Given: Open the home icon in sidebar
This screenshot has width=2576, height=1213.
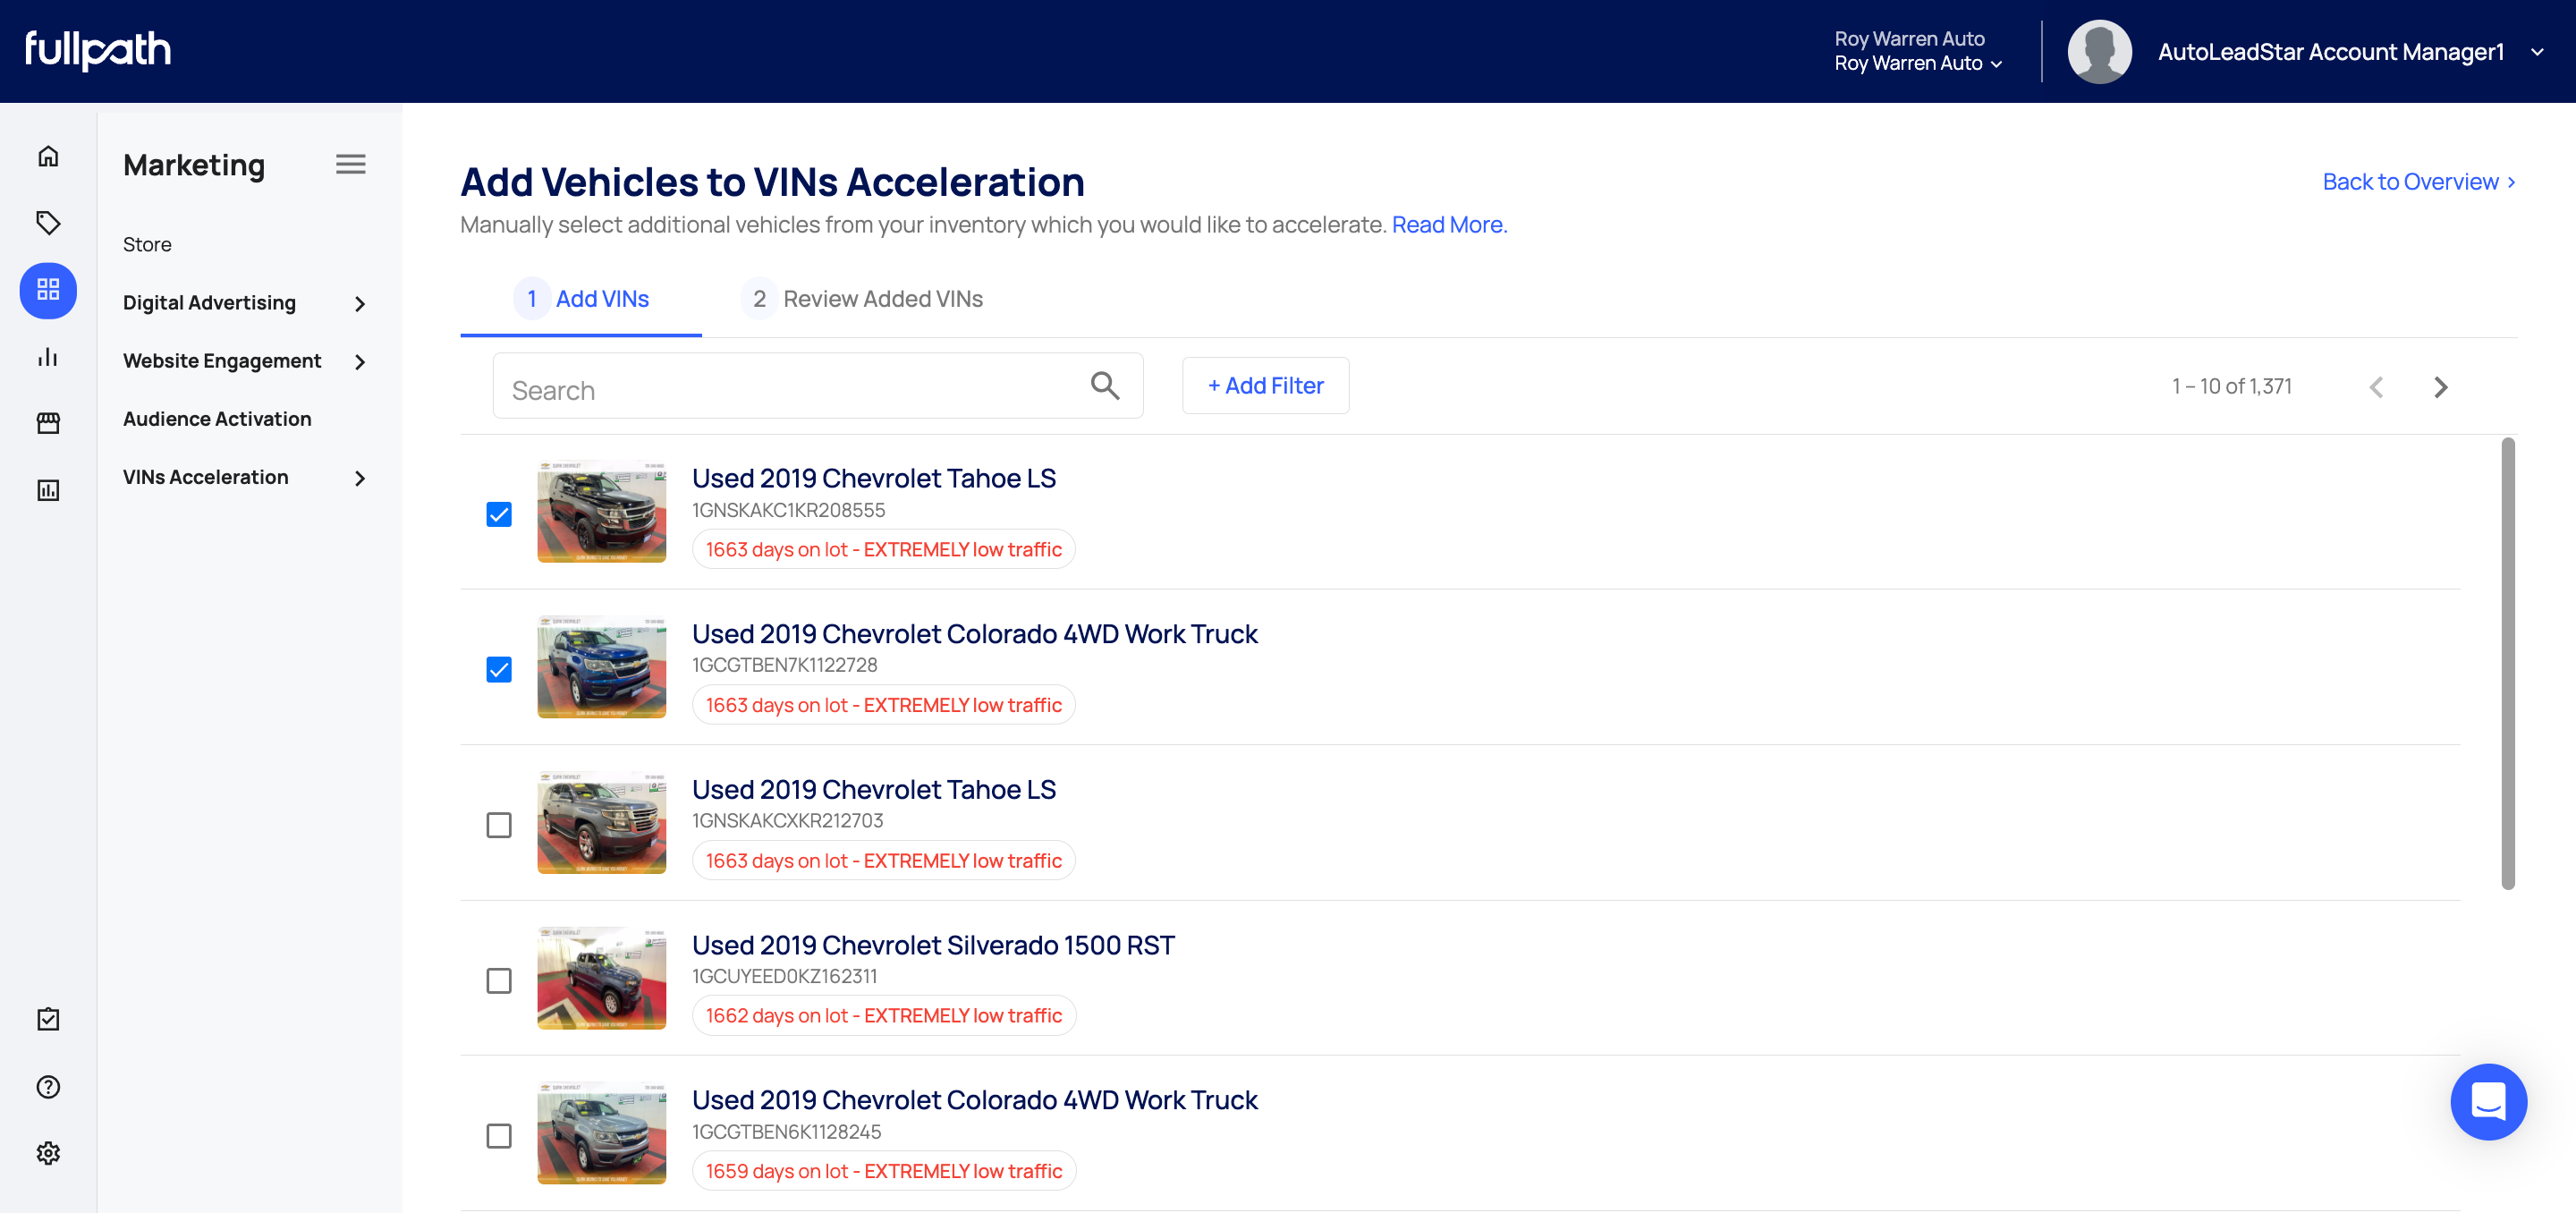Looking at the screenshot, I should pyautogui.click(x=48, y=156).
